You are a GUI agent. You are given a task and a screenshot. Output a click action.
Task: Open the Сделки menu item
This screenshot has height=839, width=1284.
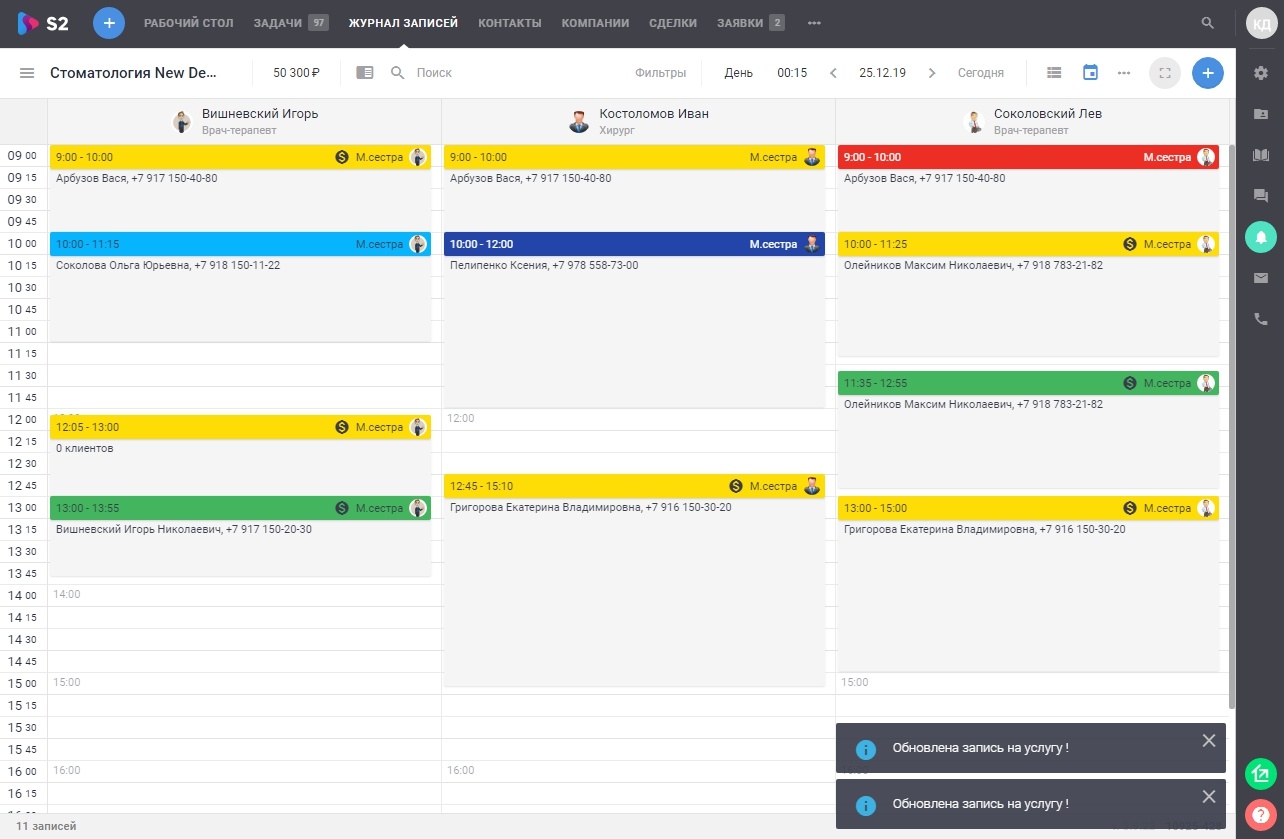point(673,23)
